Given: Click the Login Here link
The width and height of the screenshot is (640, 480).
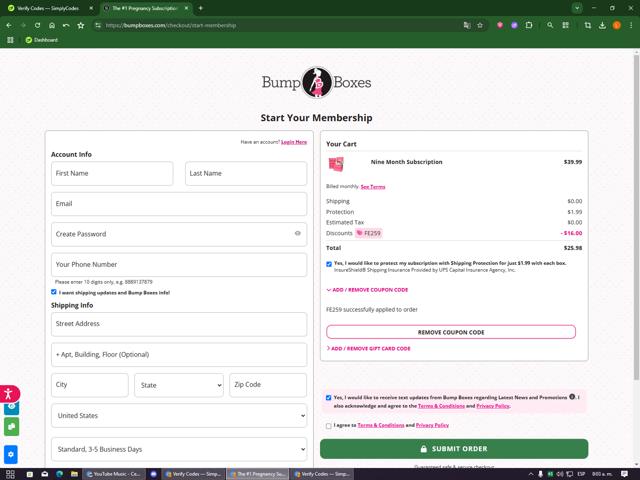Looking at the screenshot, I should click(294, 142).
